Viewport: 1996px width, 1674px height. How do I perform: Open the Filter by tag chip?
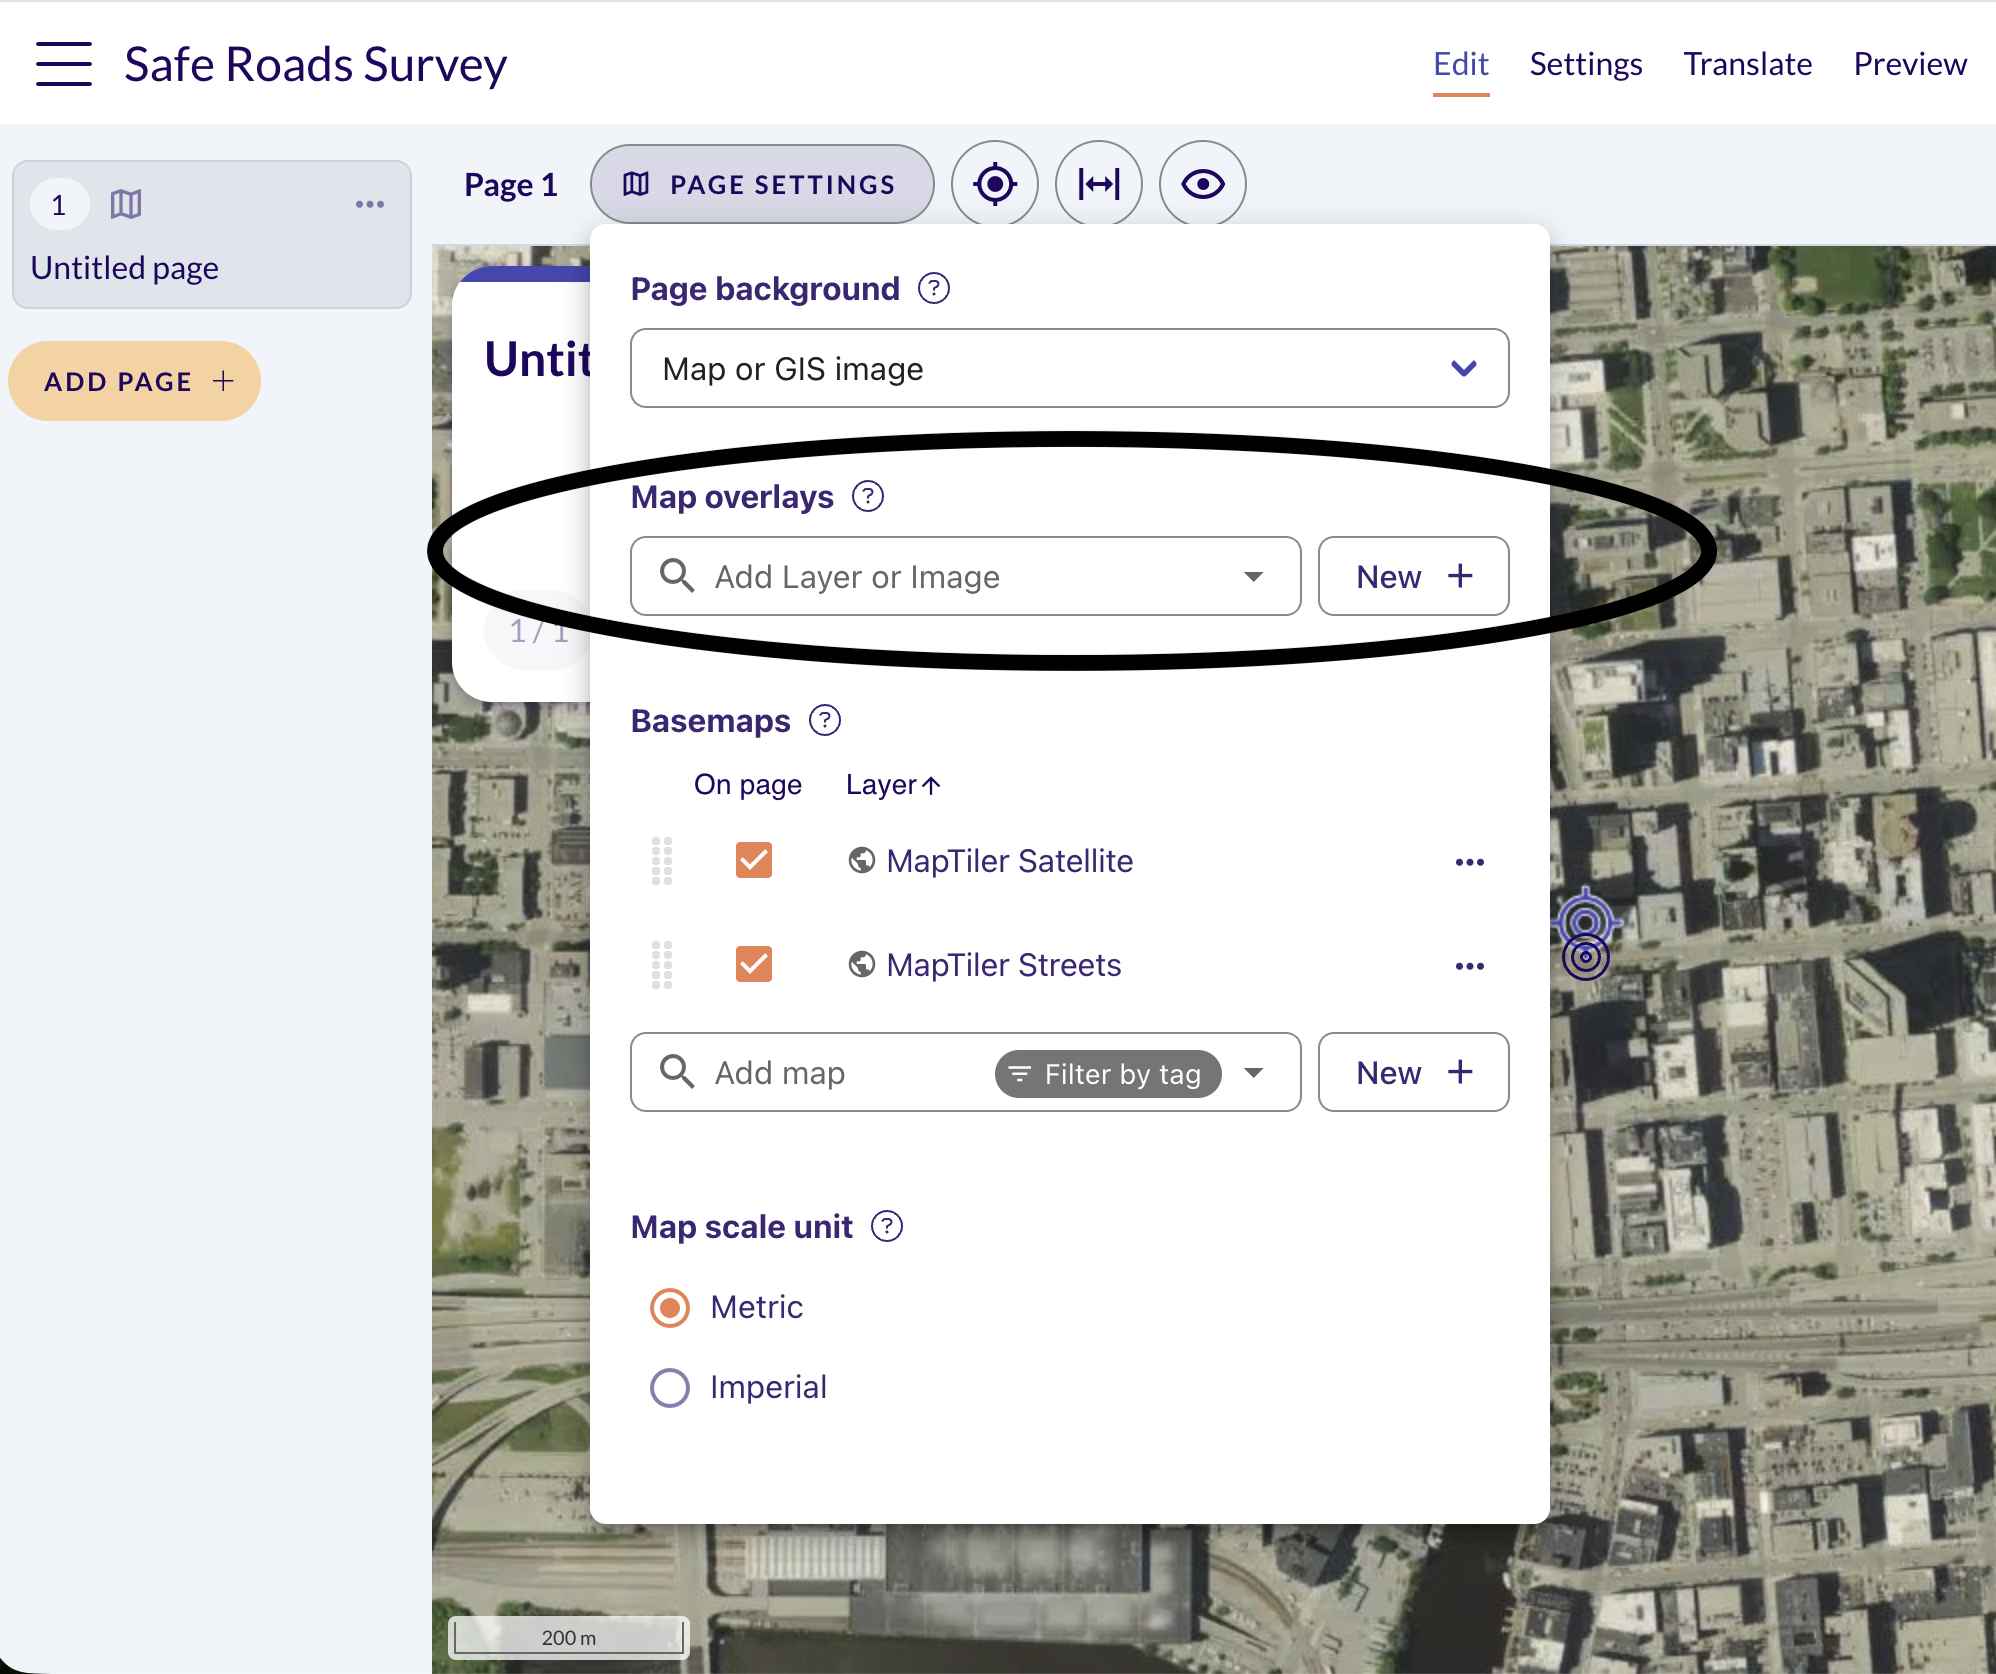click(1108, 1074)
